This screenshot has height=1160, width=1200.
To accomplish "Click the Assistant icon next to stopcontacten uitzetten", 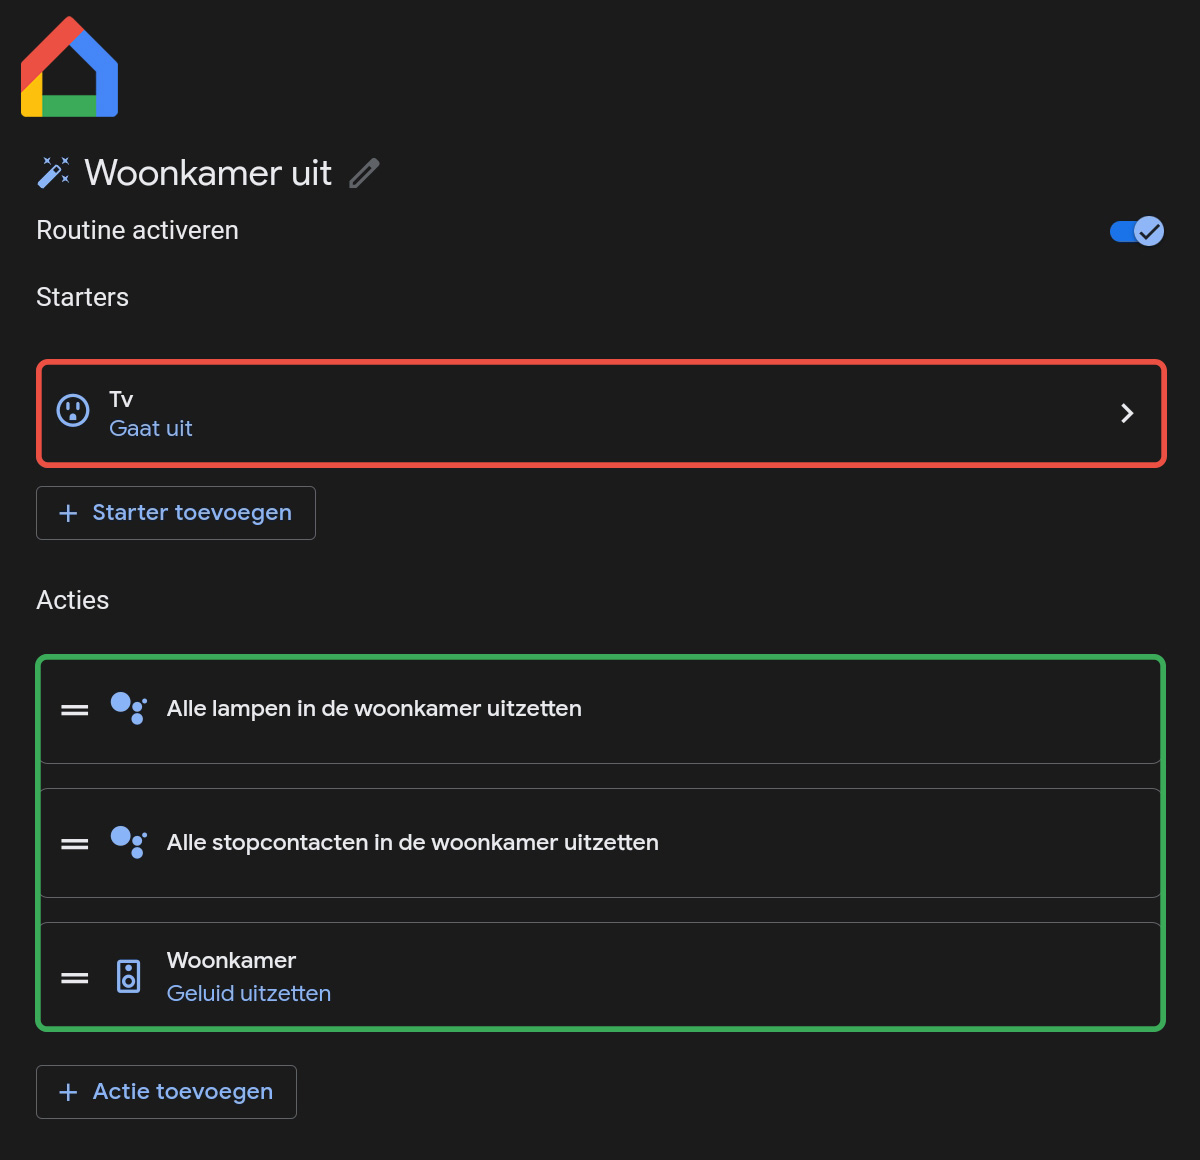I will [130, 843].
